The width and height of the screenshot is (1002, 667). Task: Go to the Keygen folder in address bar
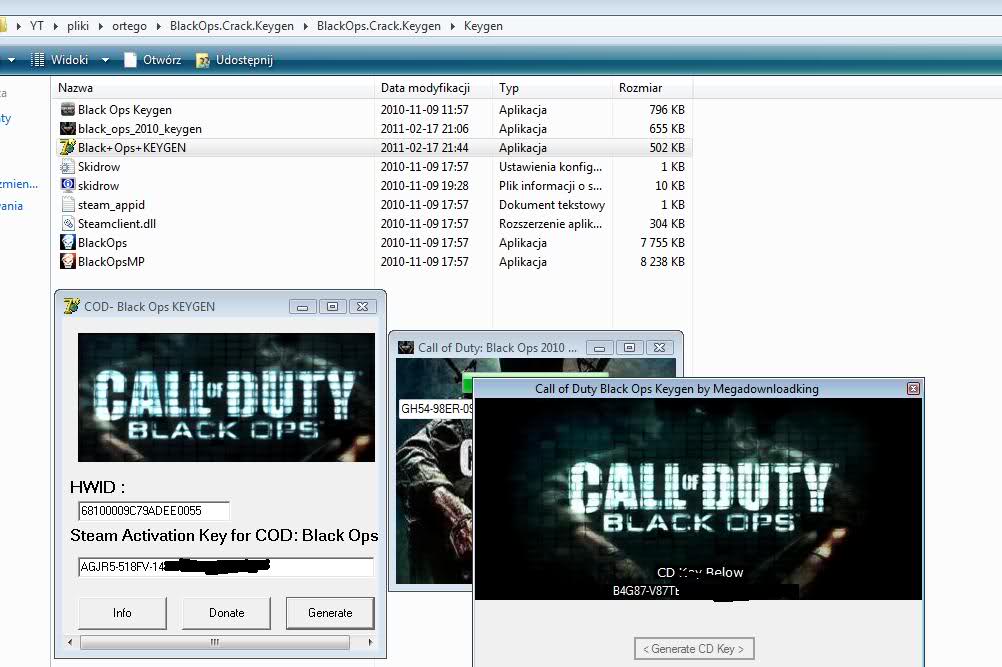click(483, 26)
